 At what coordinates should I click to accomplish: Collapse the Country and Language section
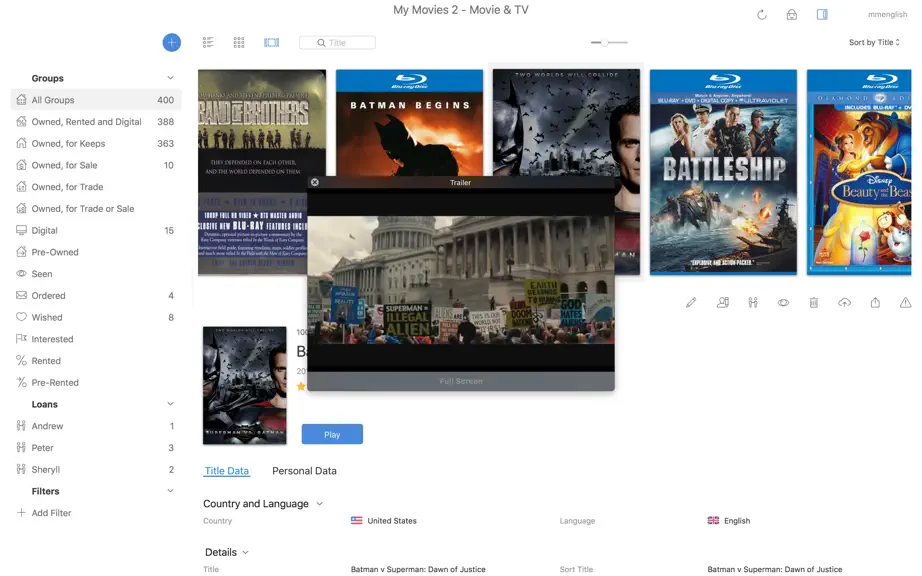[x=319, y=504]
